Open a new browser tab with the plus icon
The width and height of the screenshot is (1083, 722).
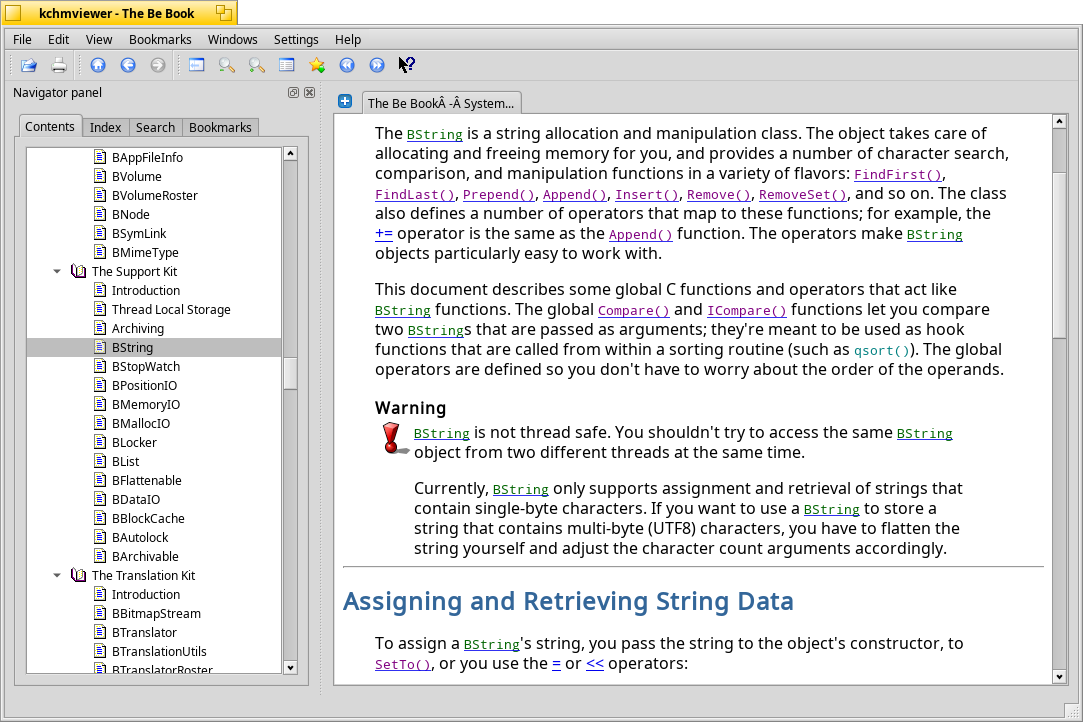click(345, 102)
